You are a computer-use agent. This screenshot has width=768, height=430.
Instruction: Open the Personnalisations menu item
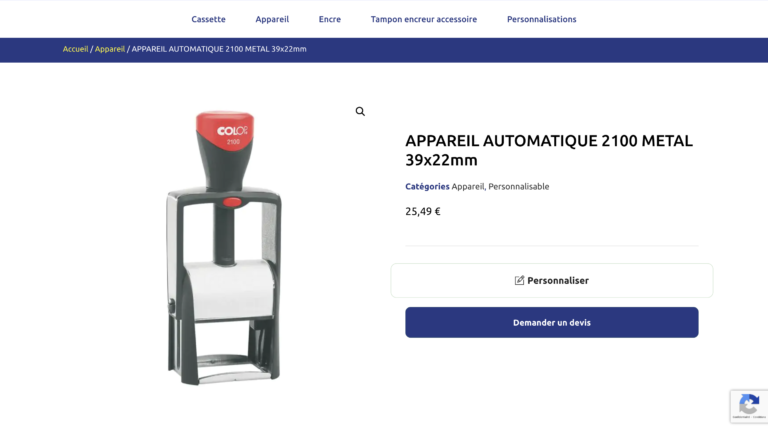pyautogui.click(x=541, y=19)
